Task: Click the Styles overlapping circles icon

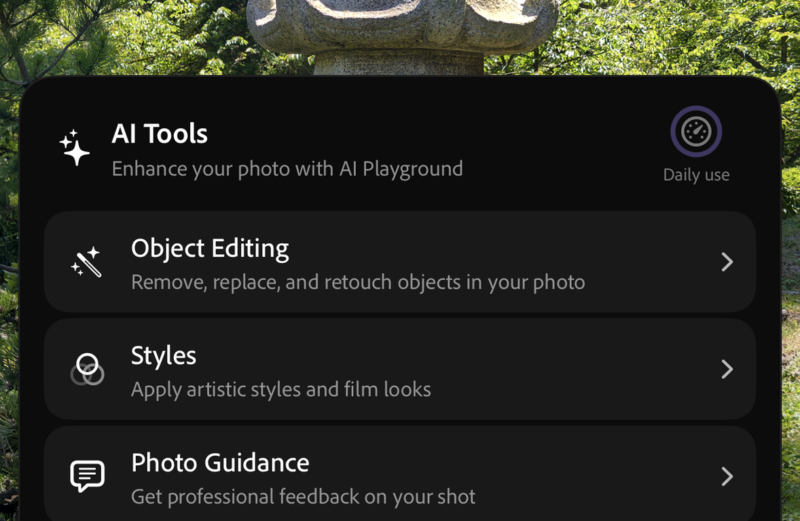Action: (87, 369)
